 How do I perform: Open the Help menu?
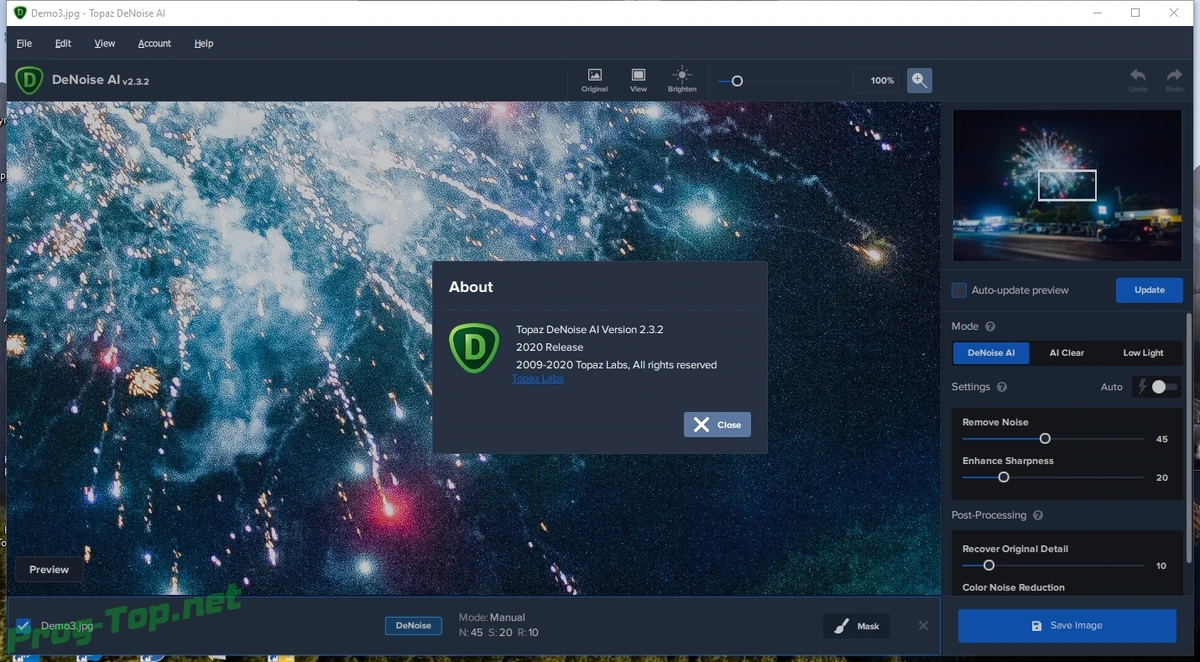[204, 43]
